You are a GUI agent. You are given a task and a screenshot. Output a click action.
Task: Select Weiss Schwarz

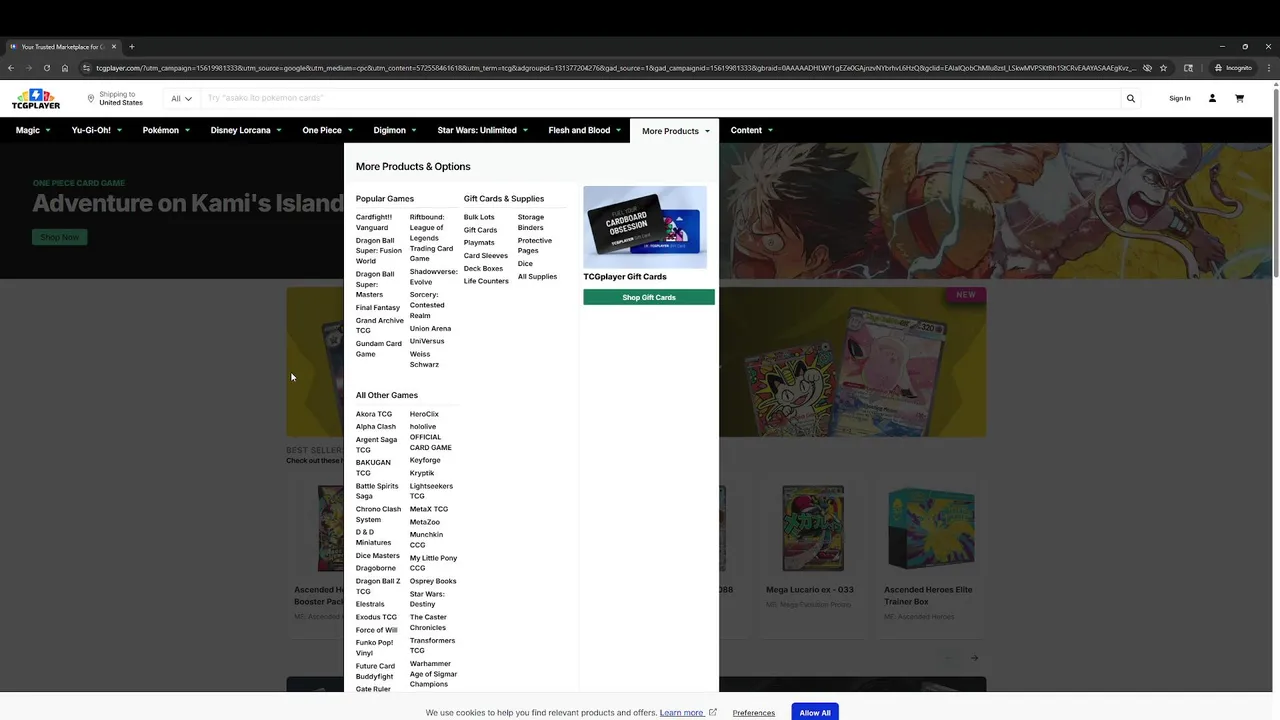(424, 359)
